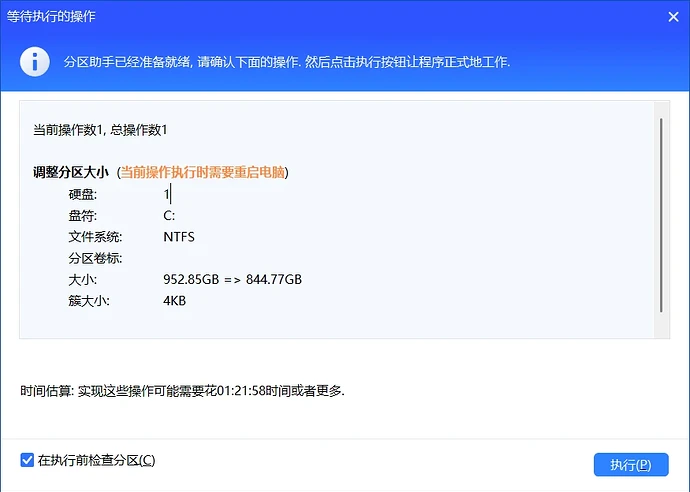Select the drive letter C: value
Viewport: 690px width, 492px height.
(169, 215)
